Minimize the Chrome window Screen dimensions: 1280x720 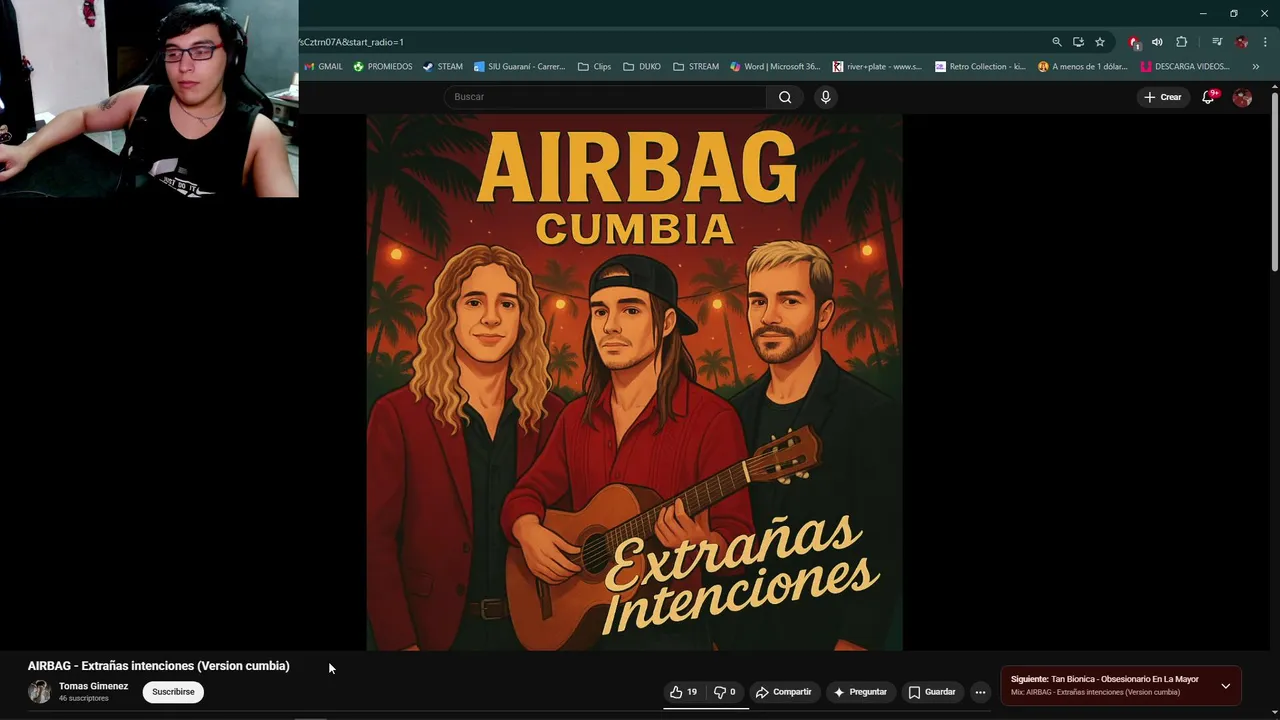click(x=1203, y=13)
